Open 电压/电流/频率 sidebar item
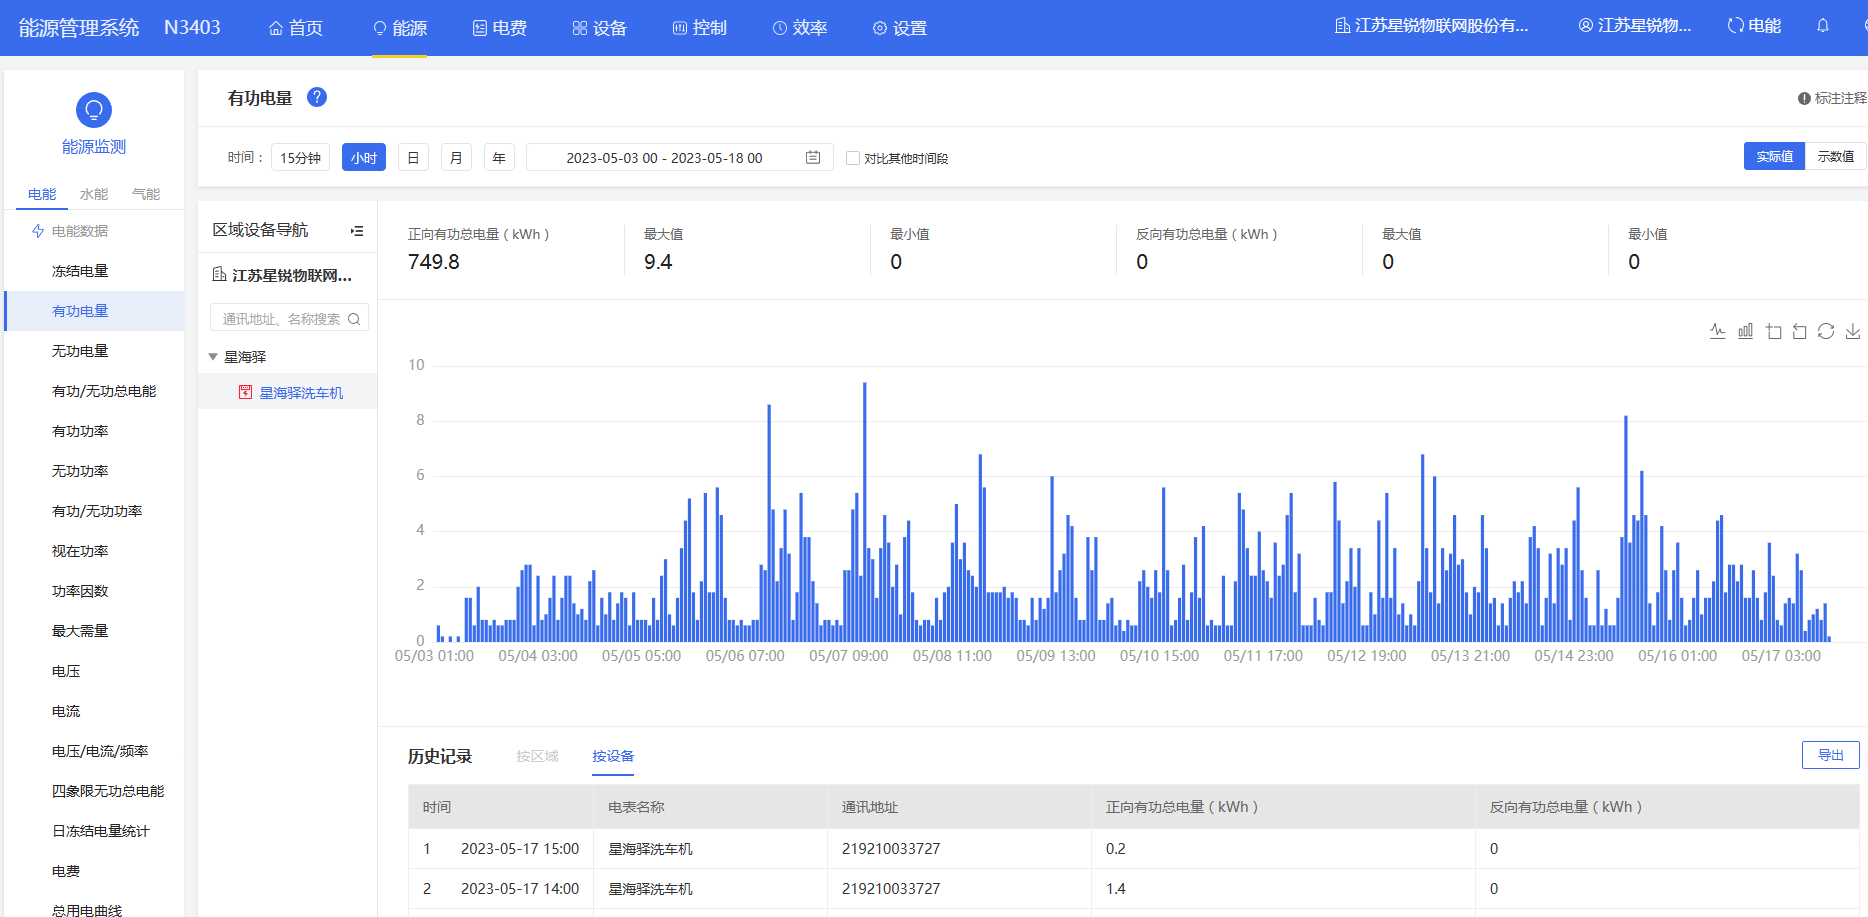The height and width of the screenshot is (917, 1868). point(94,751)
